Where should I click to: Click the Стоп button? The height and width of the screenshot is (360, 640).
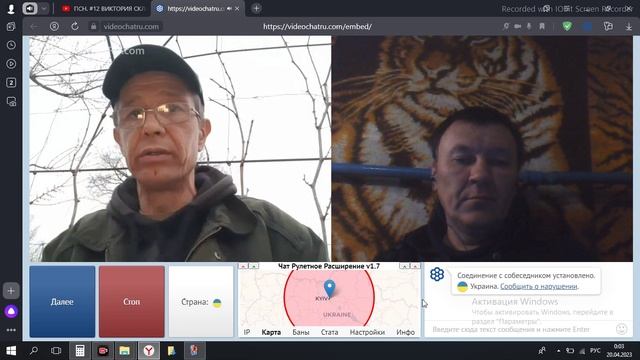pos(131,302)
